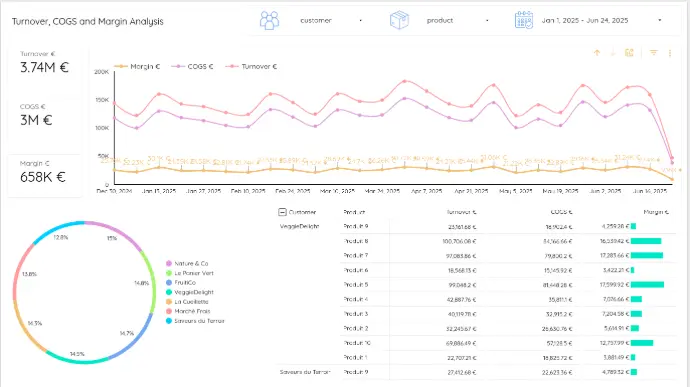Toggle the Margin € series in legend
Screen dimensions: 690x387
click(x=137, y=66)
